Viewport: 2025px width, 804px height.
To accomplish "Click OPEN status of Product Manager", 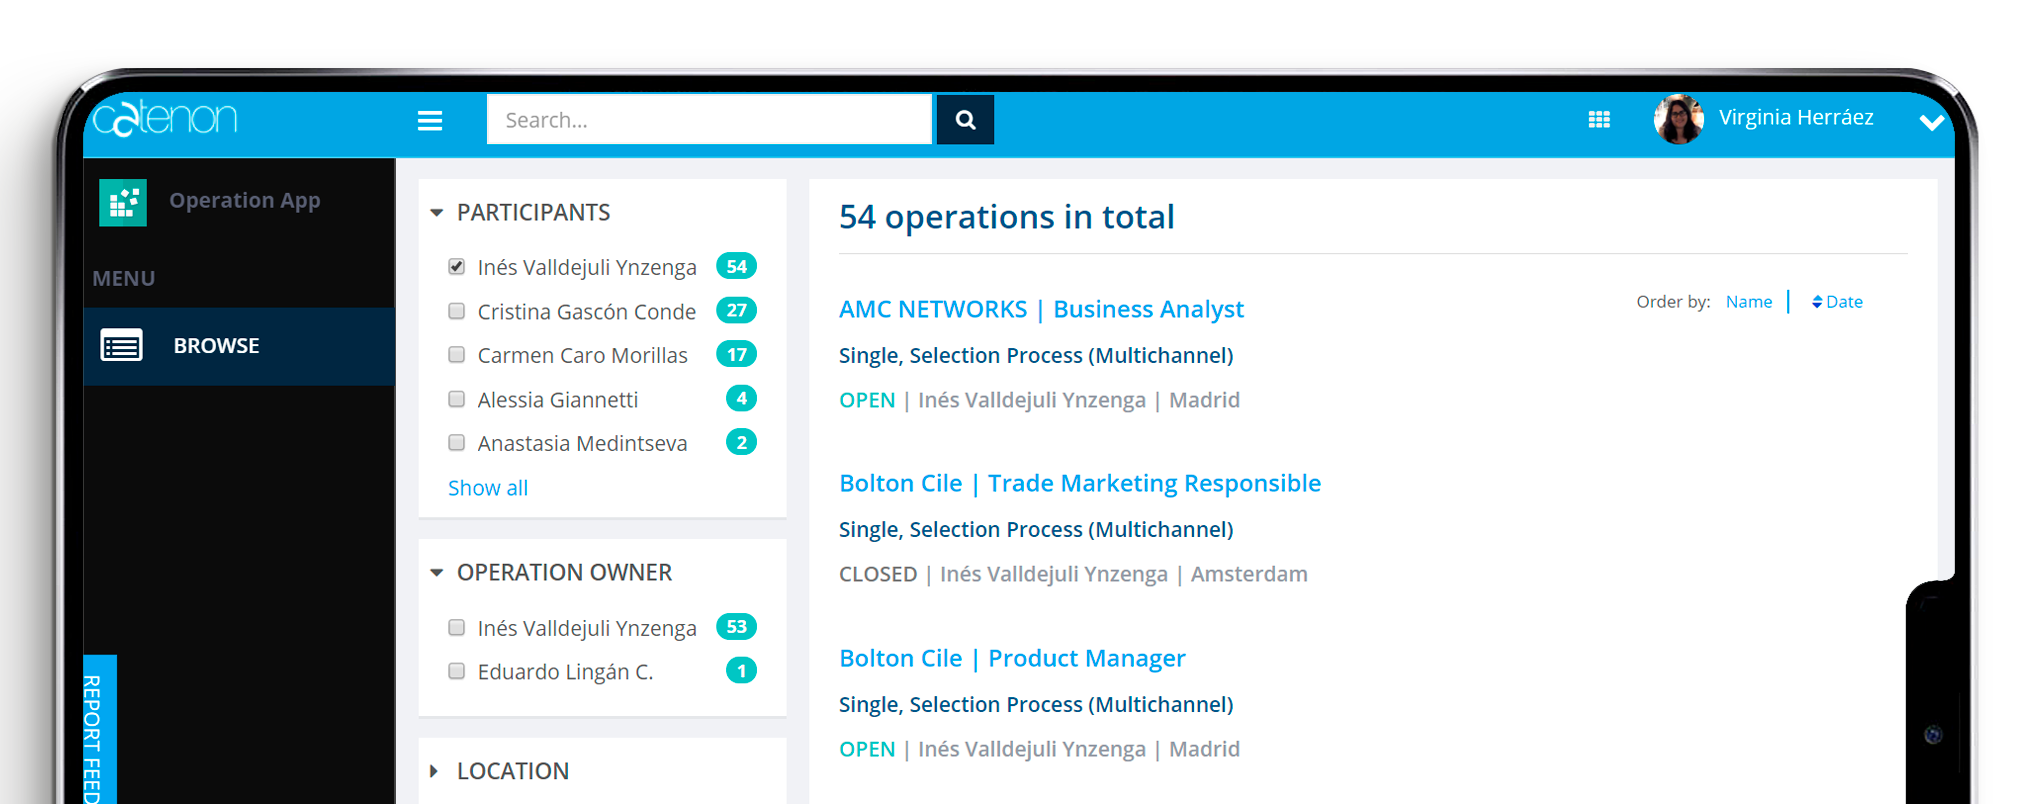I will point(867,750).
